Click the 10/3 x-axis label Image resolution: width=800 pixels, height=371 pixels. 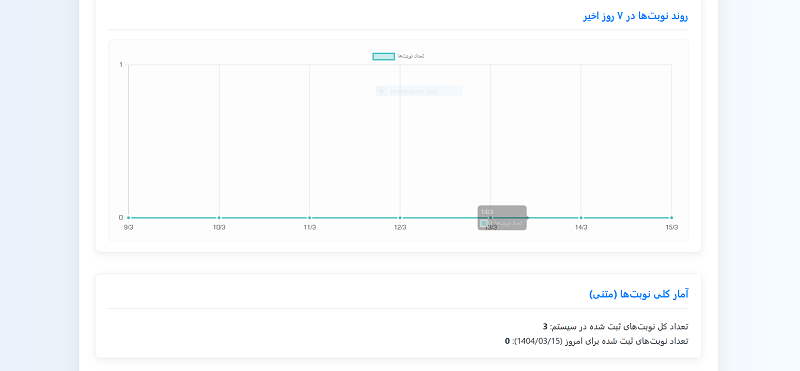219,228
